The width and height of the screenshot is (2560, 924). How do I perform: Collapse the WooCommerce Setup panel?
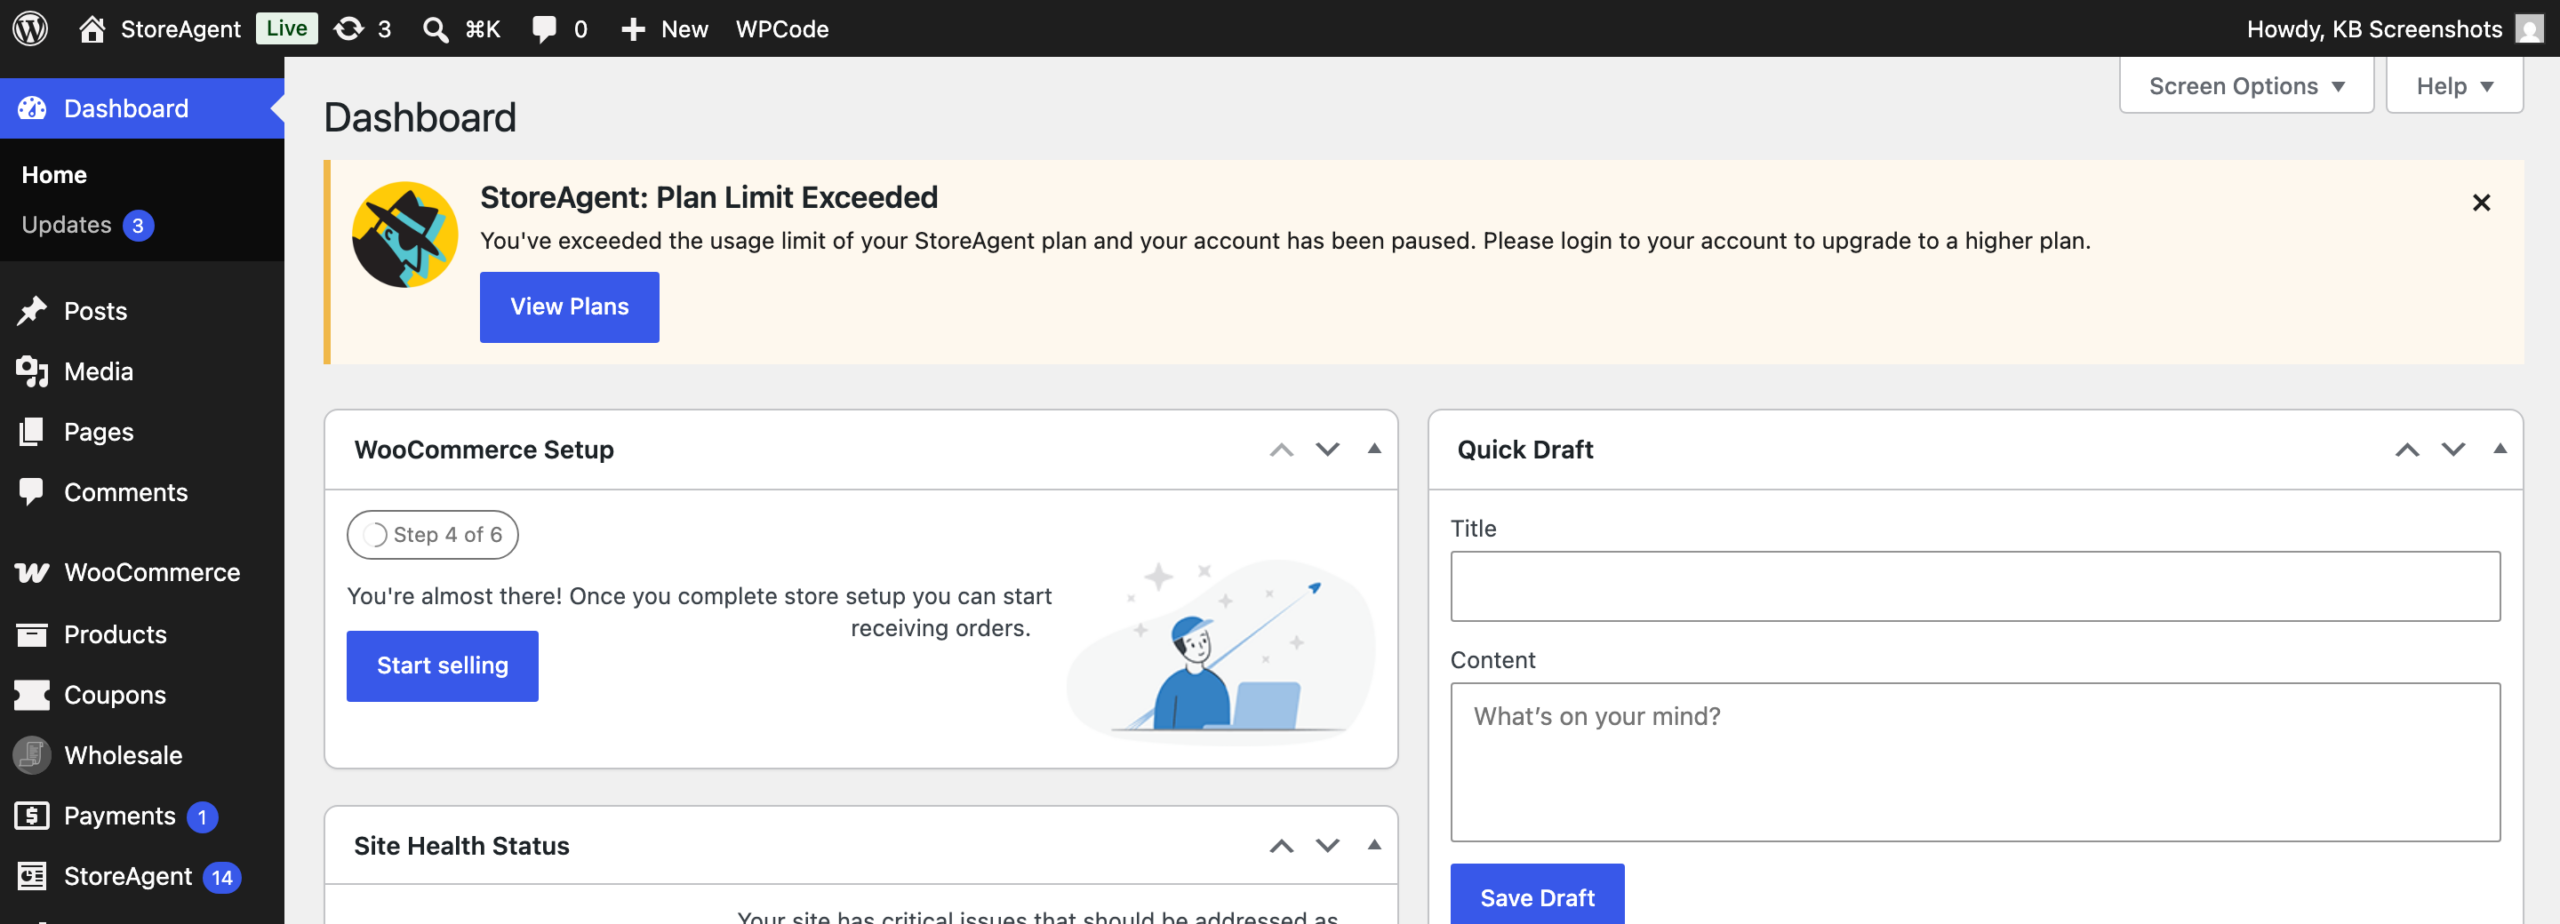tap(1374, 449)
